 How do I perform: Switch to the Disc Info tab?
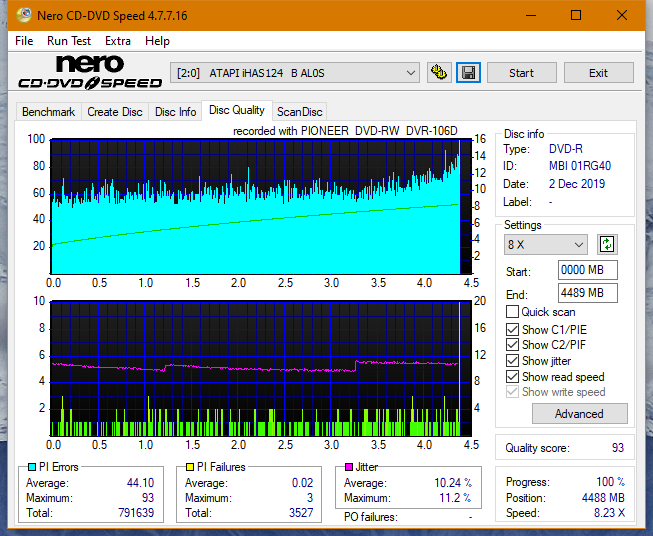[x=175, y=112]
